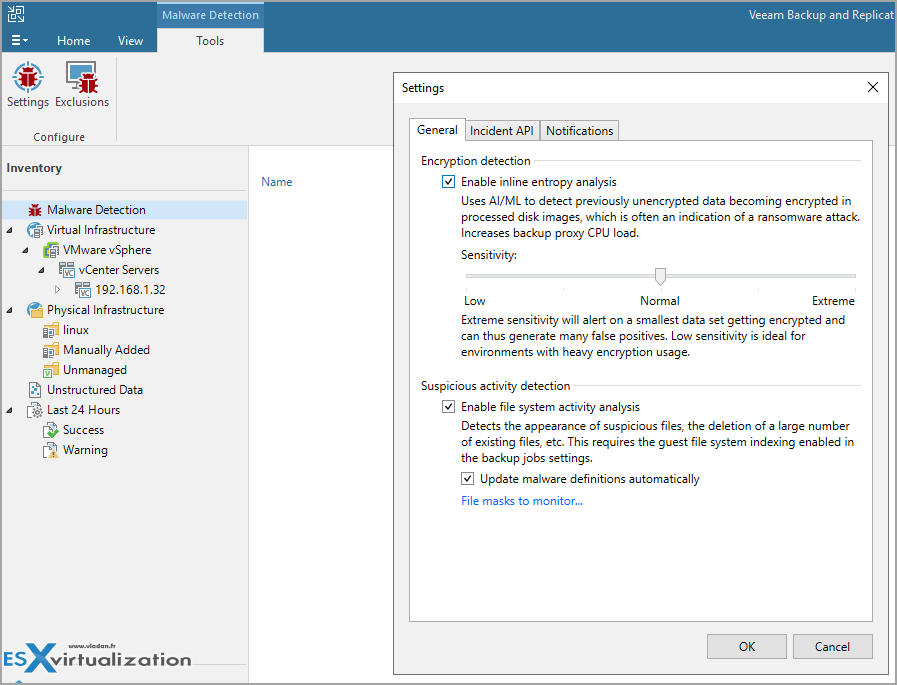Select the vCenter Servers icon

tap(67, 270)
